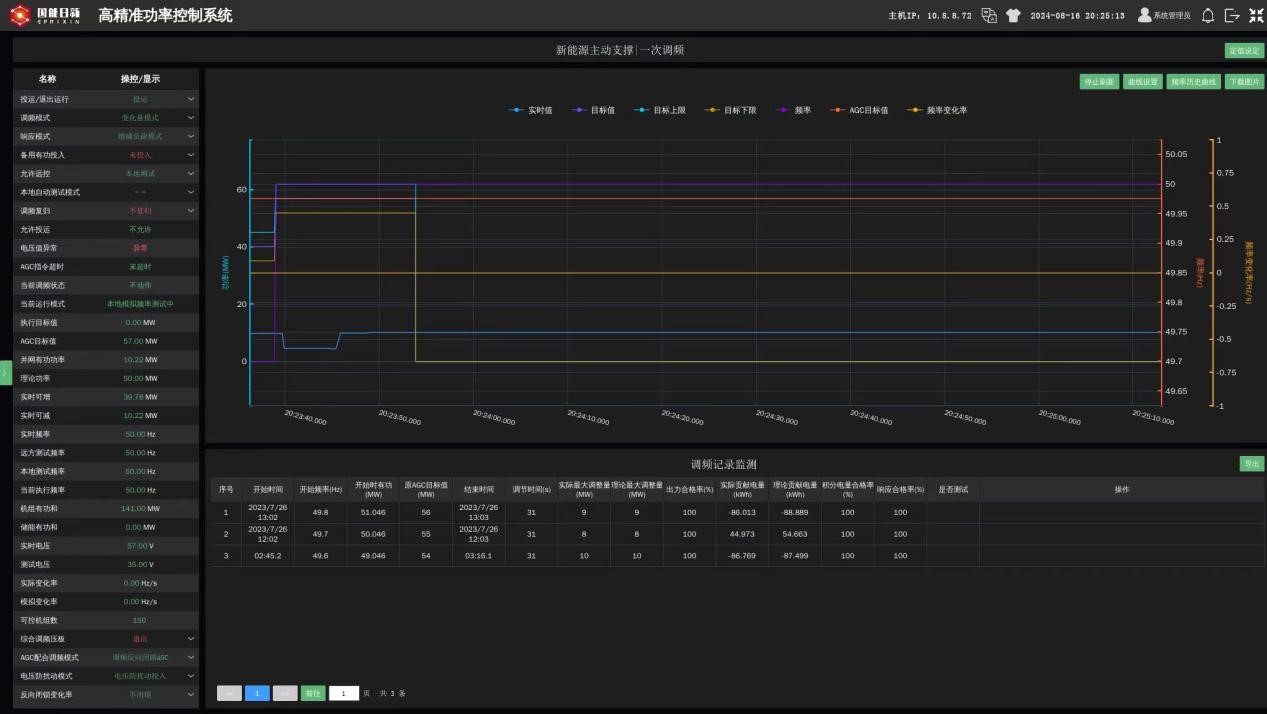Select row 3 start time 02:45.2
This screenshot has height=714, width=1267.
coord(268,556)
